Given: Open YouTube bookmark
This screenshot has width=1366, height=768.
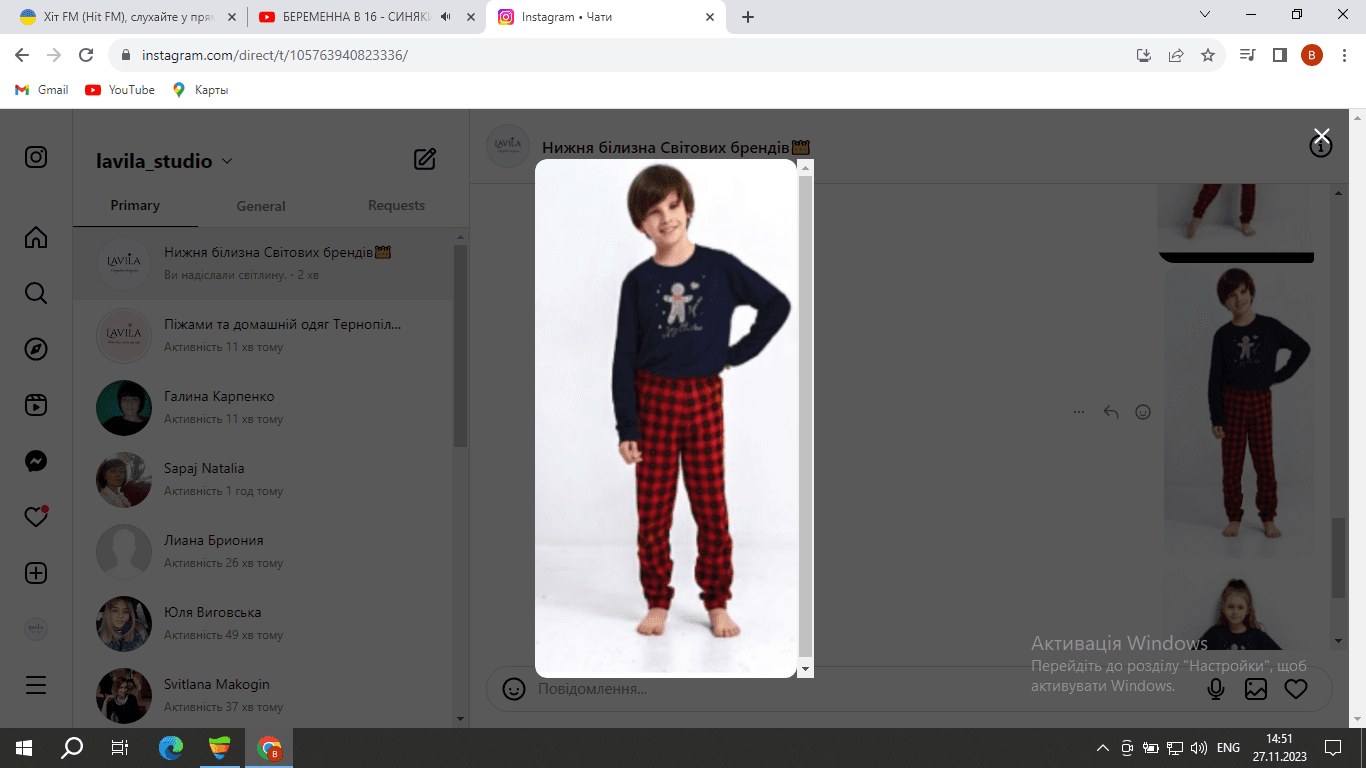Looking at the screenshot, I should tap(120, 90).
